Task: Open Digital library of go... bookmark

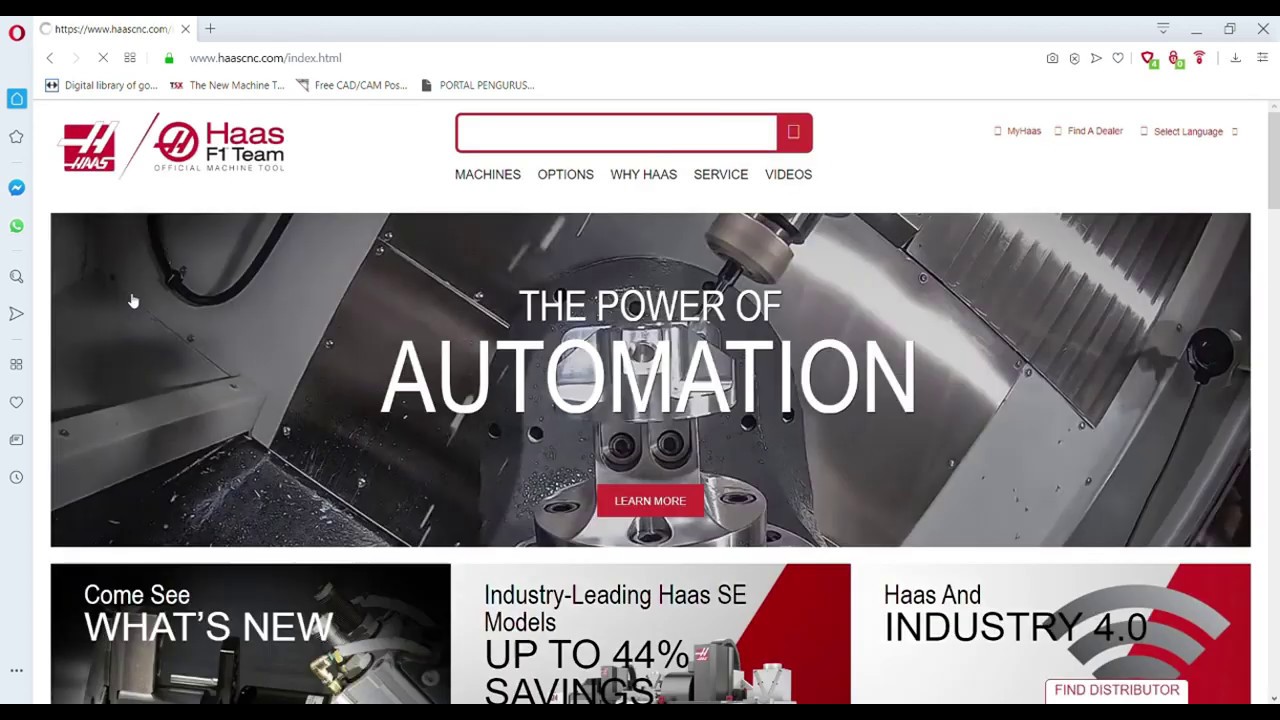Action: click(101, 85)
